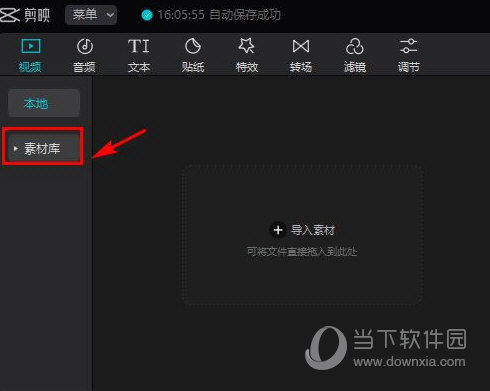The height and width of the screenshot is (391, 490).
Task: Select the 本地 (Local) category
Action: tap(44, 103)
